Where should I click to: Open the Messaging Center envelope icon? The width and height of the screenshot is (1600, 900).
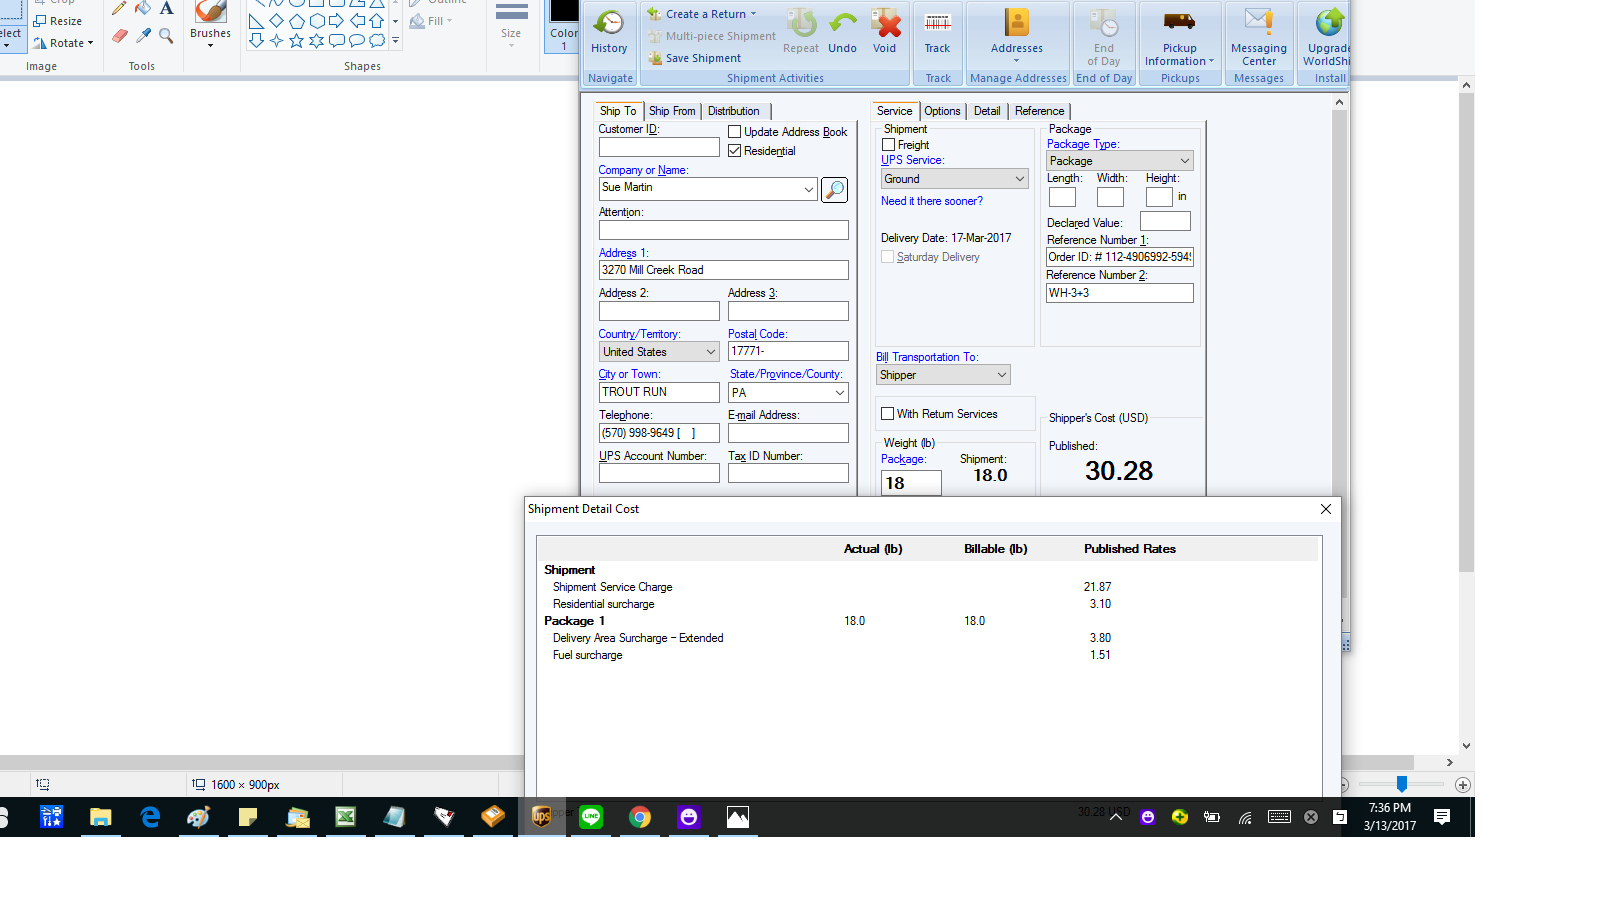point(1258,36)
